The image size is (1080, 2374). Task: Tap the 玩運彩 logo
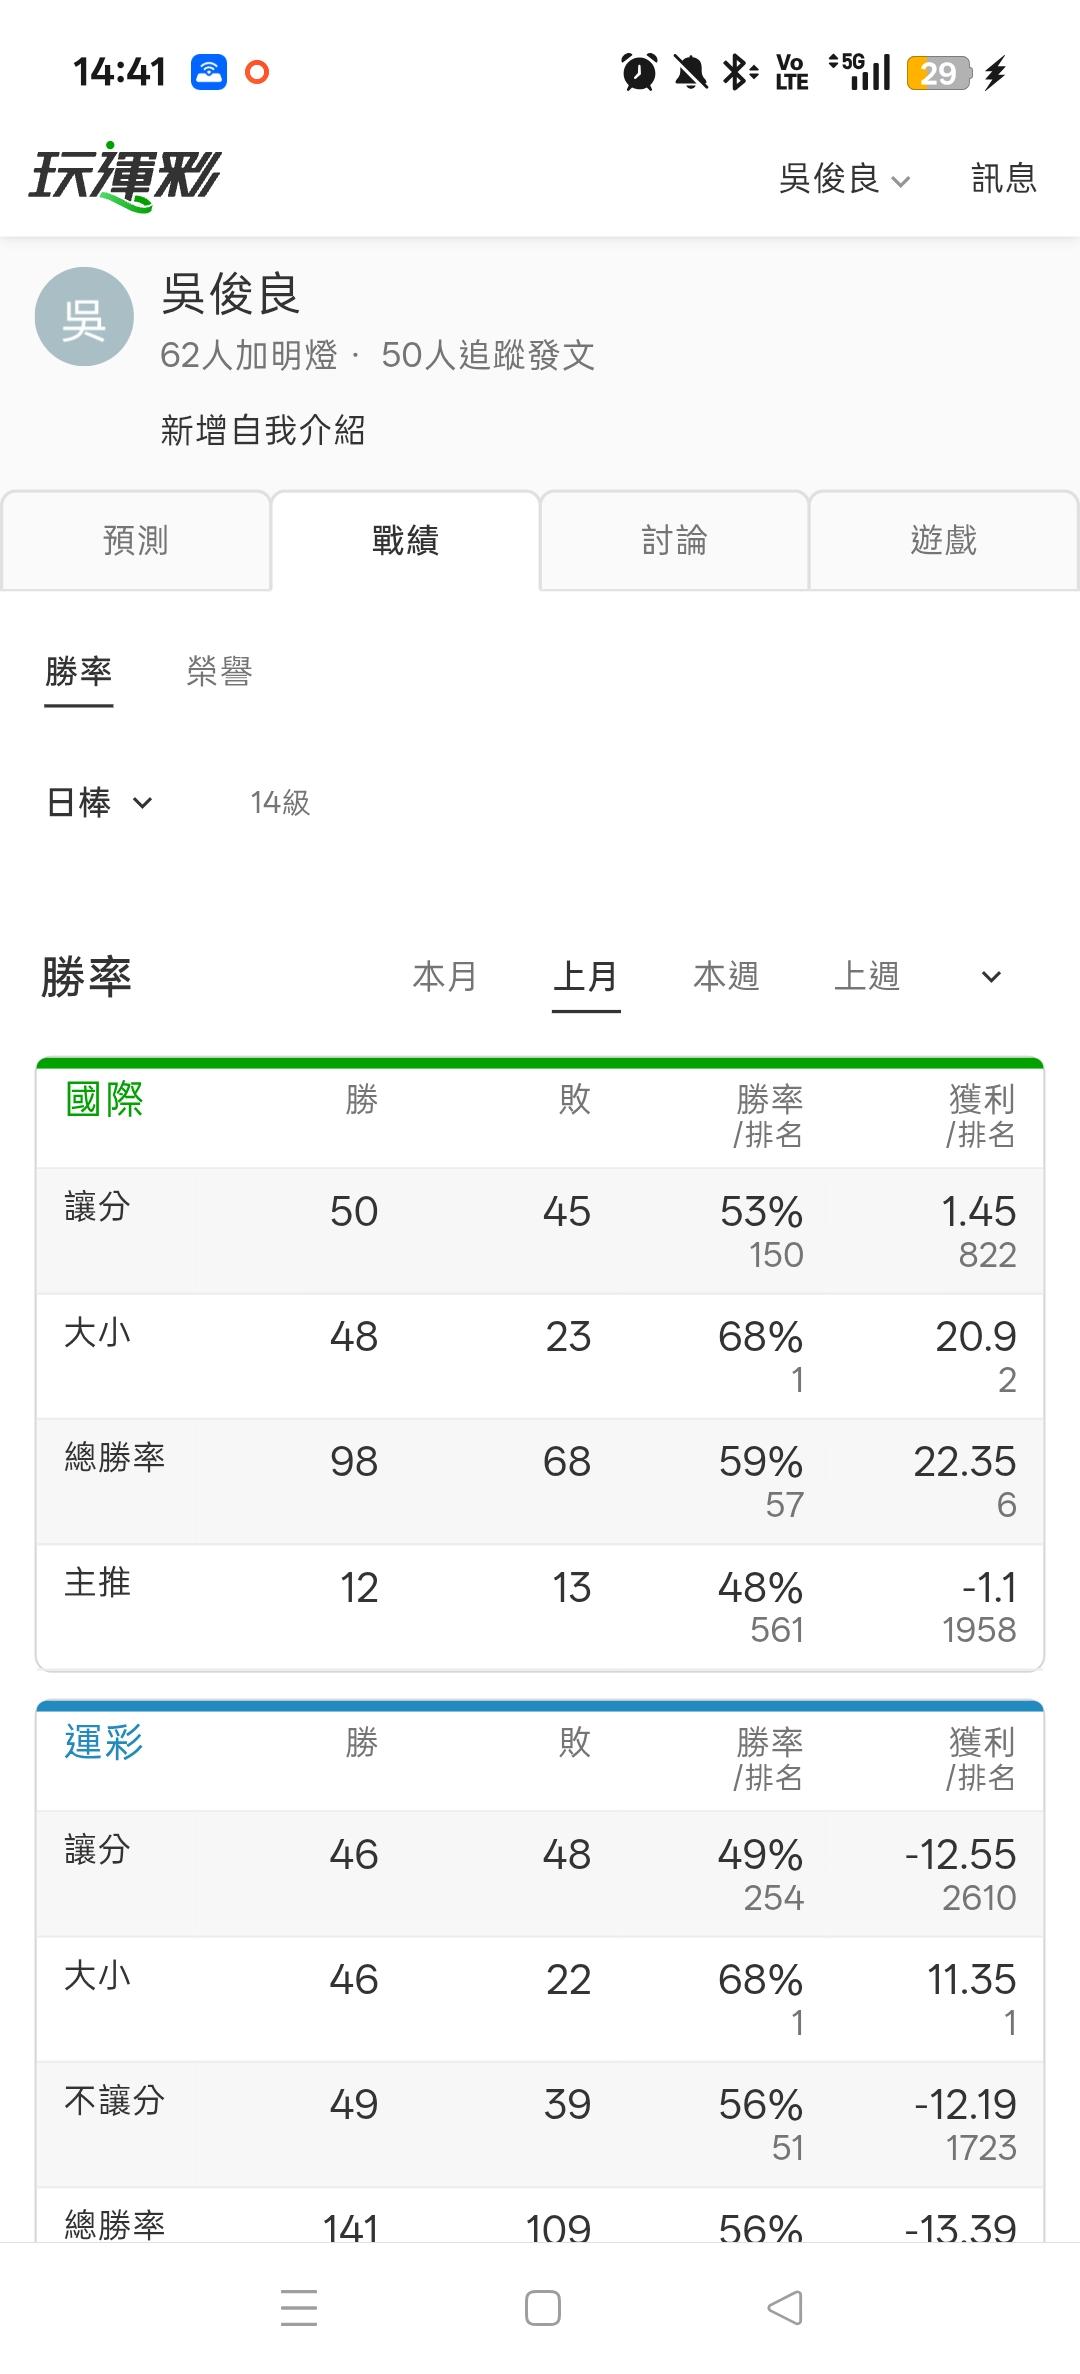pyautogui.click(x=124, y=177)
